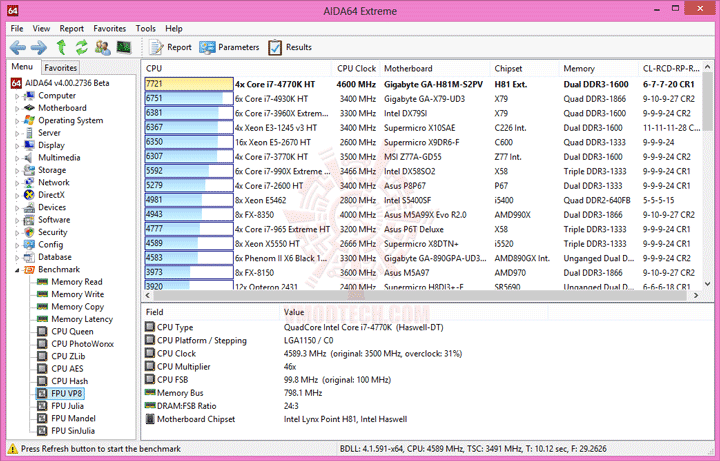Collapse the Benchmark tree node
Viewport: 720px width, 461px height.
tap(17, 270)
